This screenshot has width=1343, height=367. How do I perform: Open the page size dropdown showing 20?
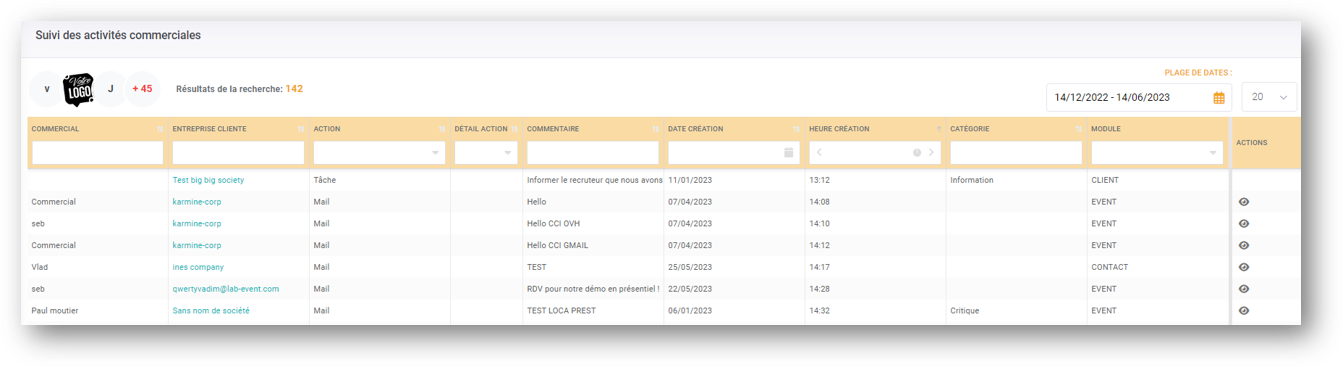pyautogui.click(x=1269, y=97)
